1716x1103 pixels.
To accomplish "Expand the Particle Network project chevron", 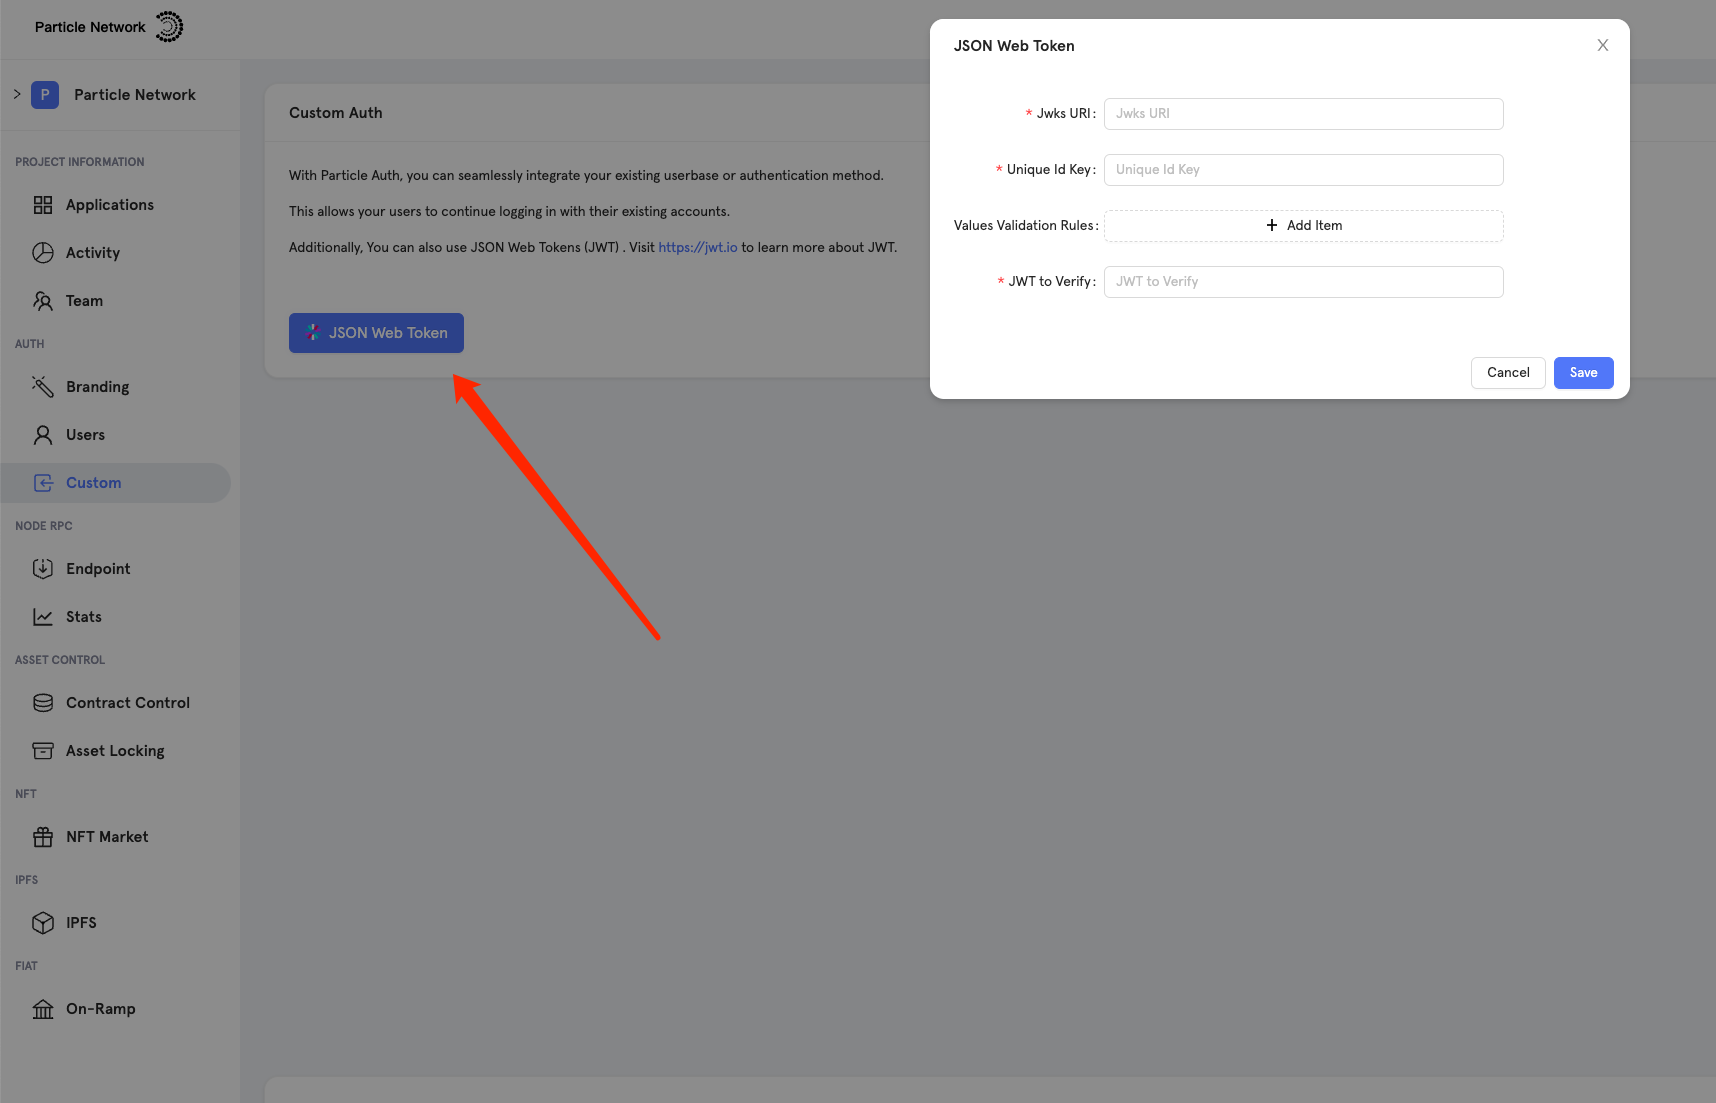I will (17, 94).
